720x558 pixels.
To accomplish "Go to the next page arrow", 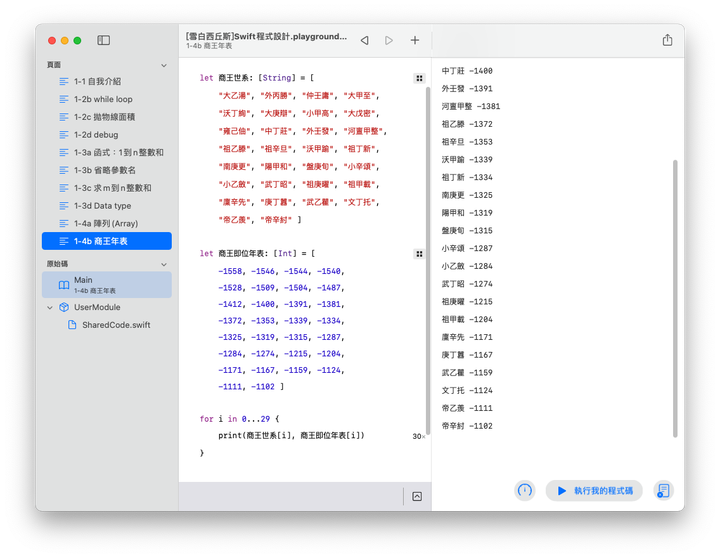I will [x=389, y=40].
